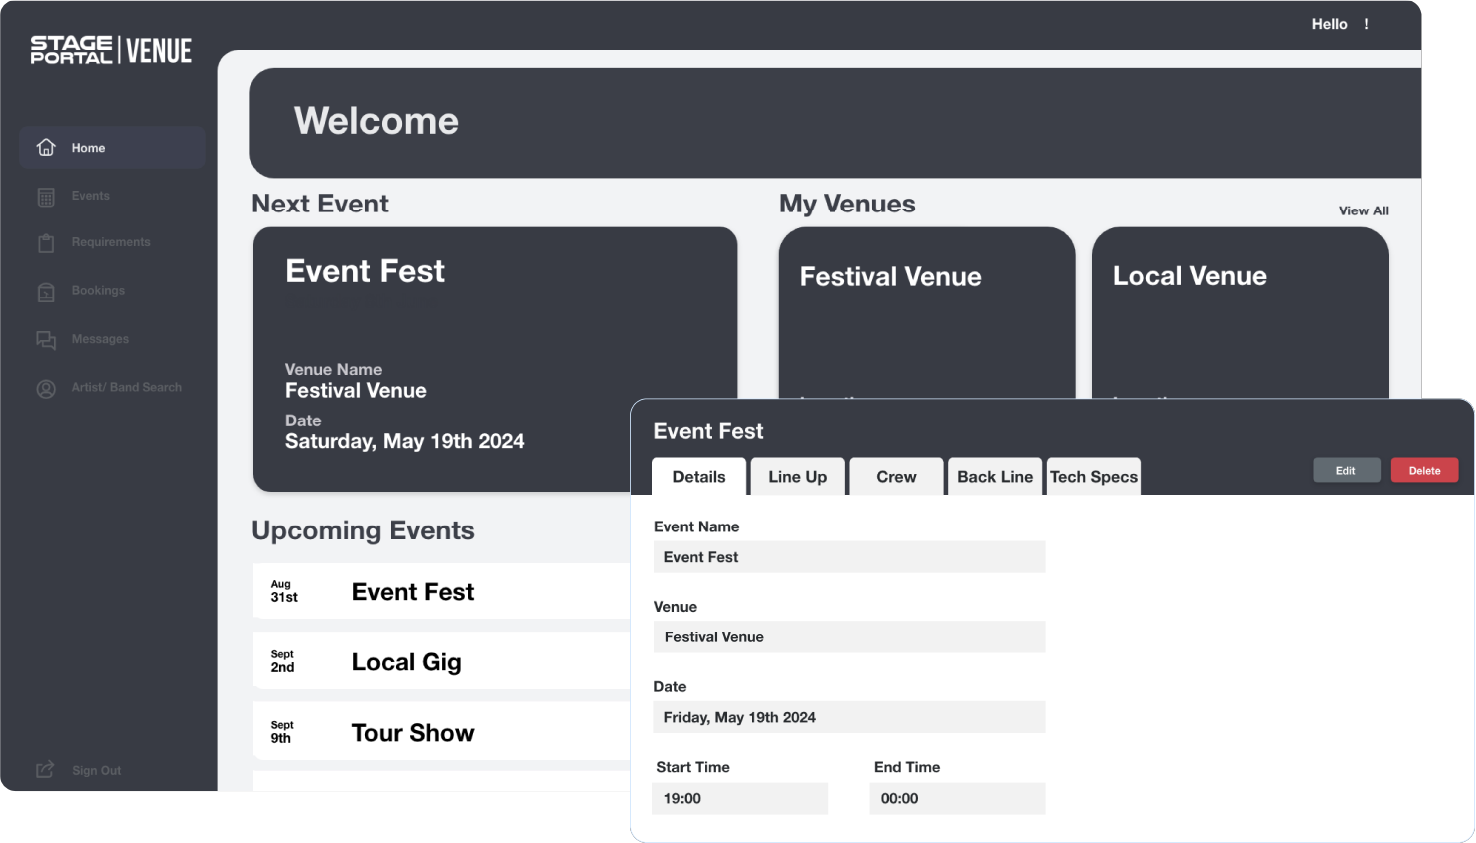Viewport: 1476px width, 843px height.
Task: Click the Edit button for Event Fest
Action: (x=1346, y=470)
